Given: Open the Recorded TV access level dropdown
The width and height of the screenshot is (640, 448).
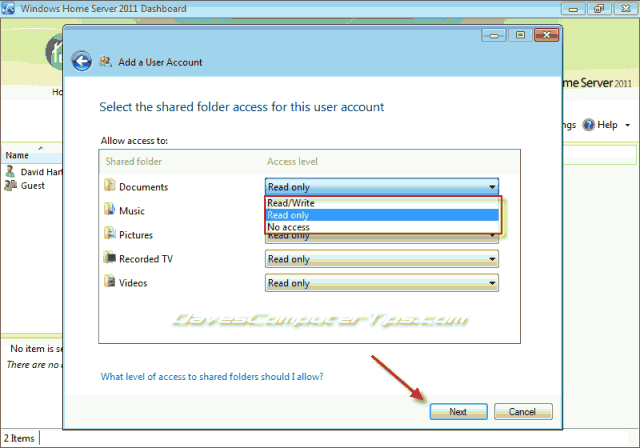Looking at the screenshot, I should 382,259.
